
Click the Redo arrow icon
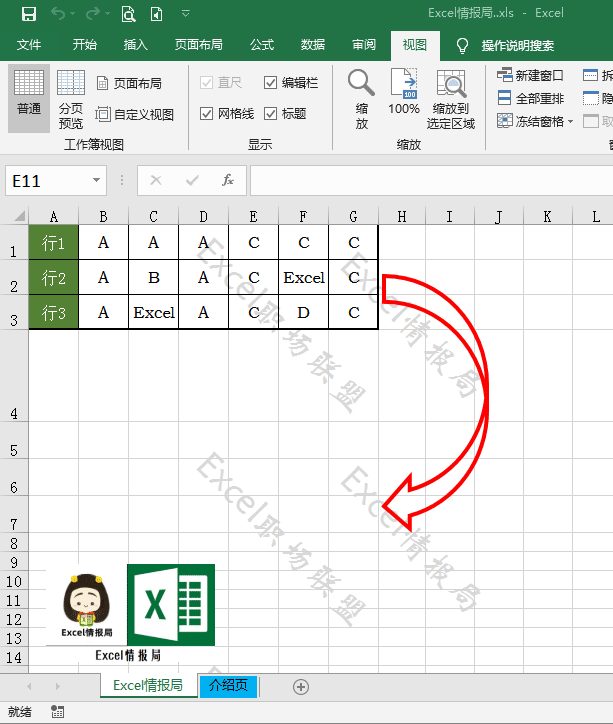coord(93,13)
